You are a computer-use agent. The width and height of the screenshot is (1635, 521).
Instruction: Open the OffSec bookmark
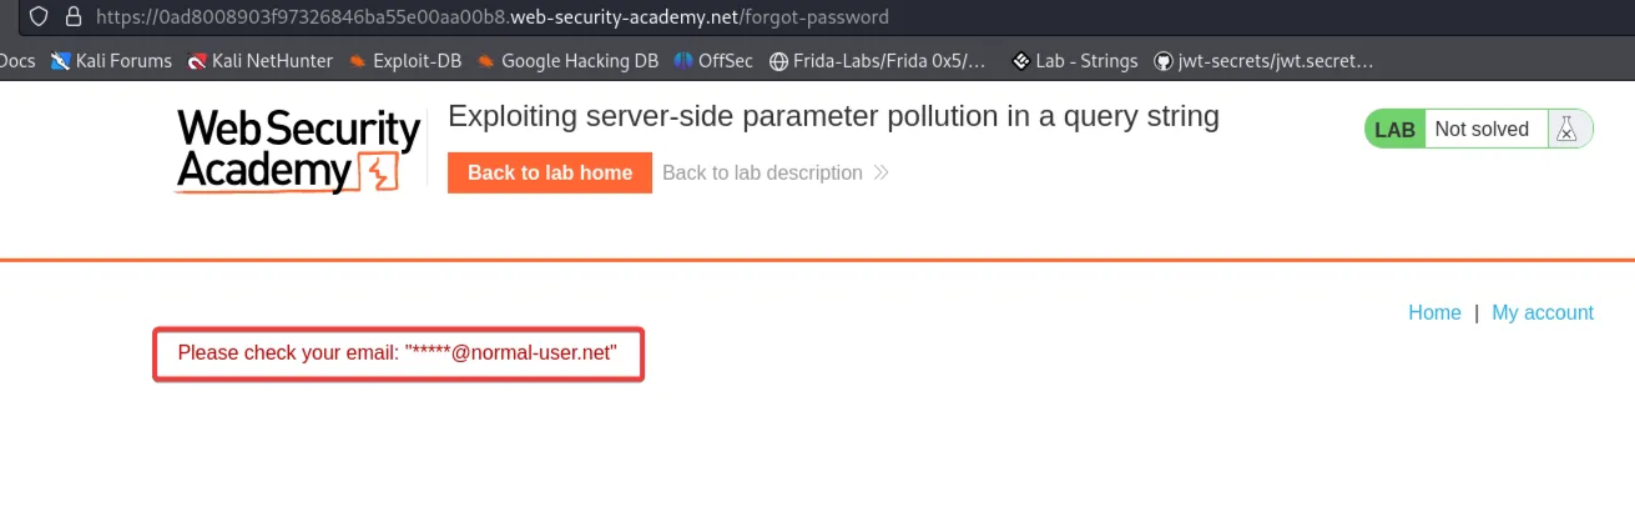point(714,61)
